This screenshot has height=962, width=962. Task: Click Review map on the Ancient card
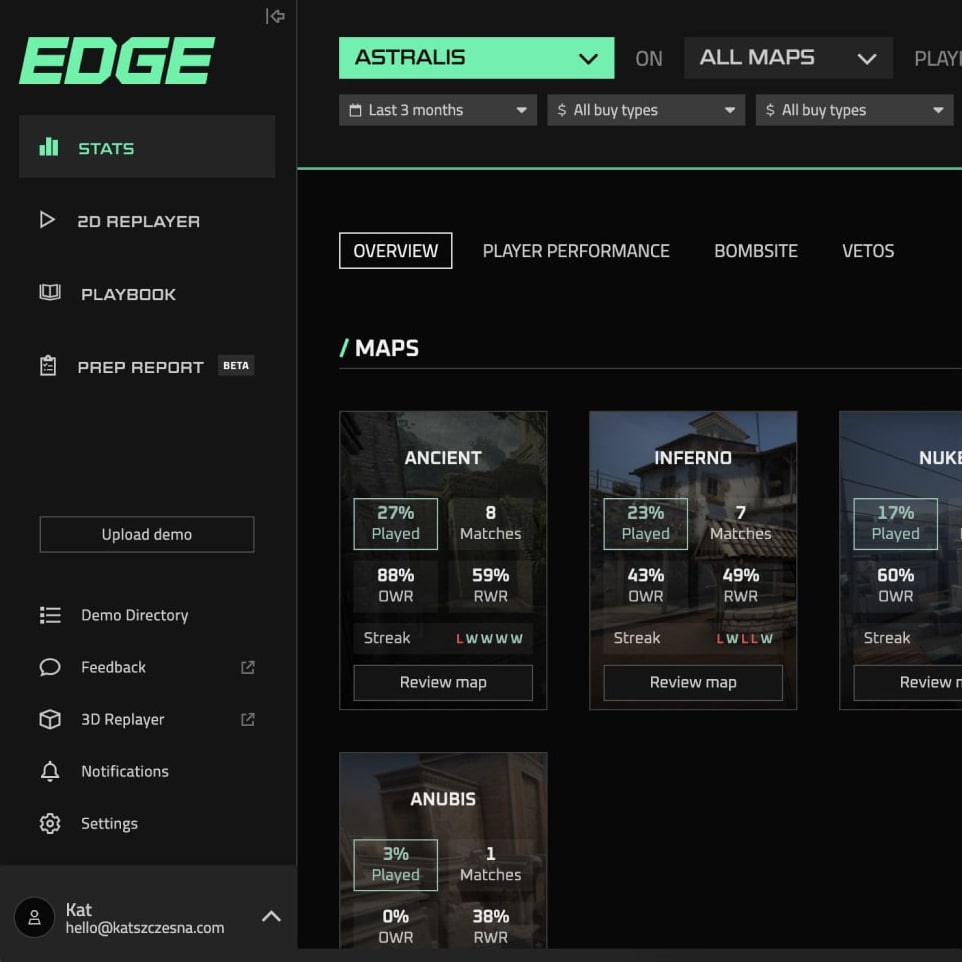443,682
